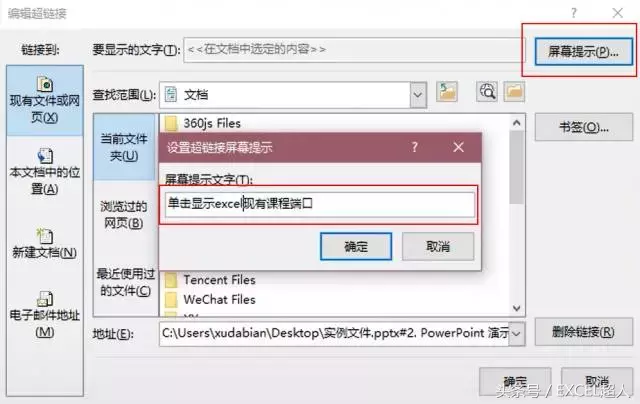This screenshot has width=640, height=404.
Task: Confirm screen tip with 确定 button
Action: point(356,246)
